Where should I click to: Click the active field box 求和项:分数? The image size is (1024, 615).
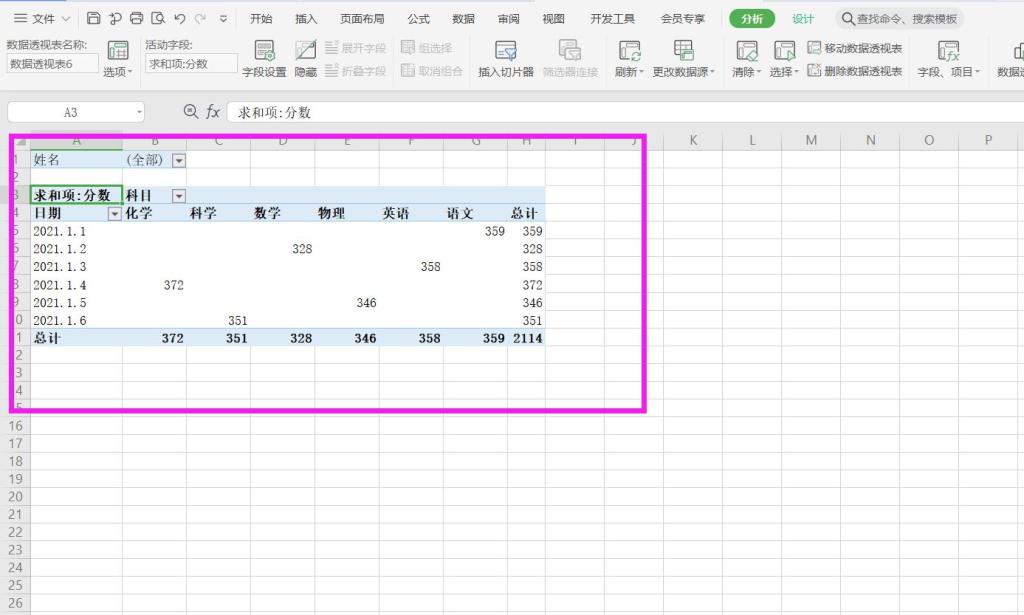[191, 63]
